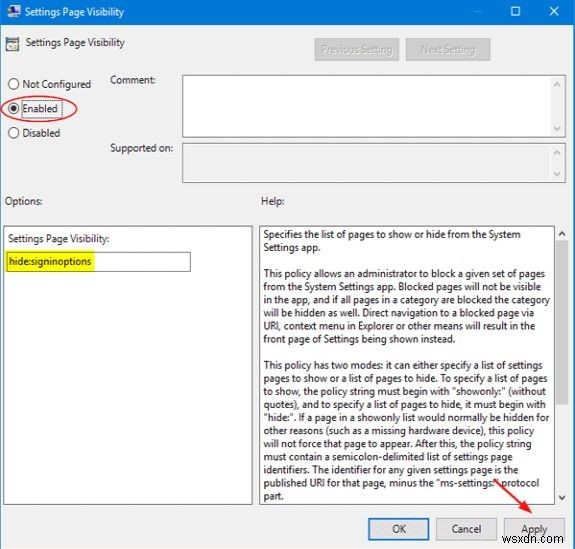Click the 'Options:' label
575x549 pixels.
(x=23, y=201)
